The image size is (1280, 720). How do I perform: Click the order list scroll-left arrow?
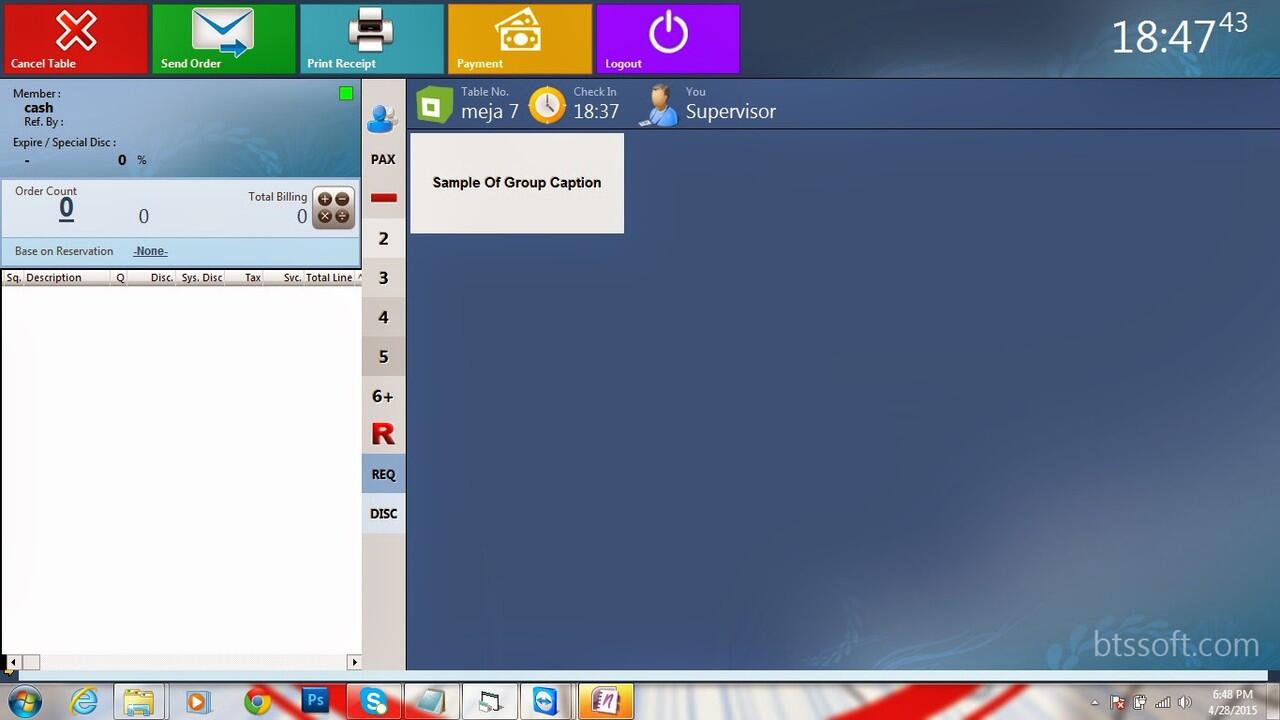point(13,662)
